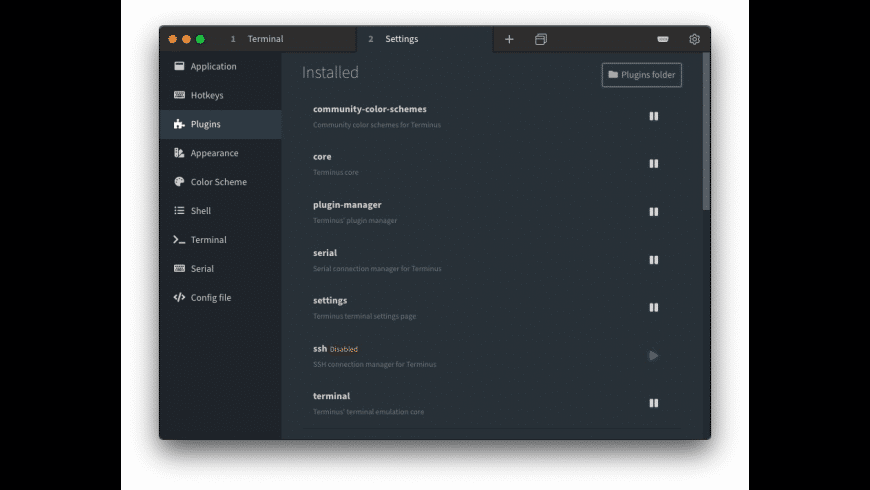
Task: Click the "Terminus' terminal emulation core" description
Action: point(368,412)
